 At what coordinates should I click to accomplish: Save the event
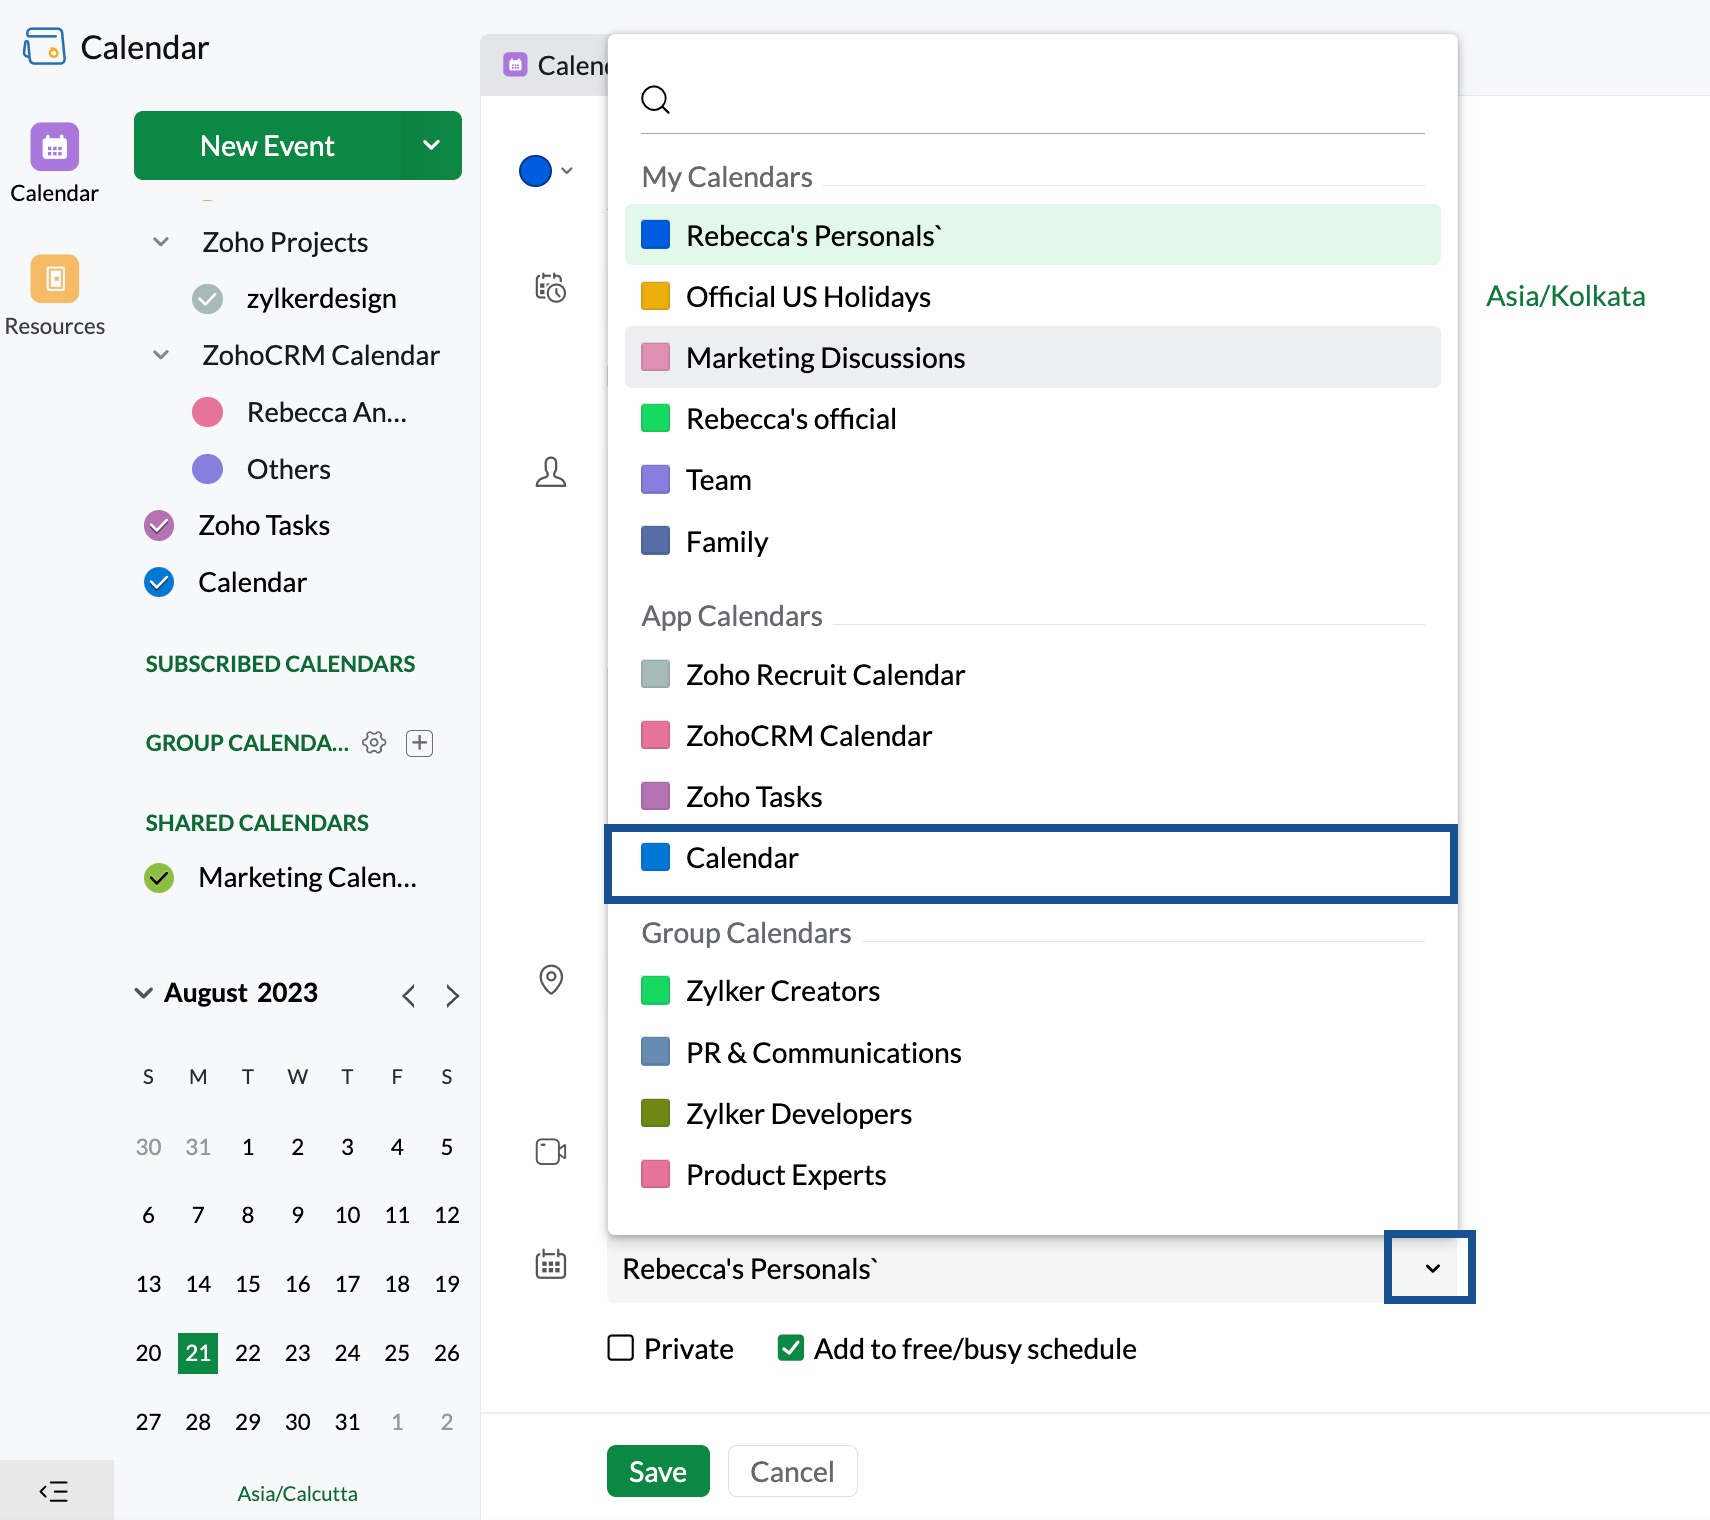pyautogui.click(x=658, y=1471)
